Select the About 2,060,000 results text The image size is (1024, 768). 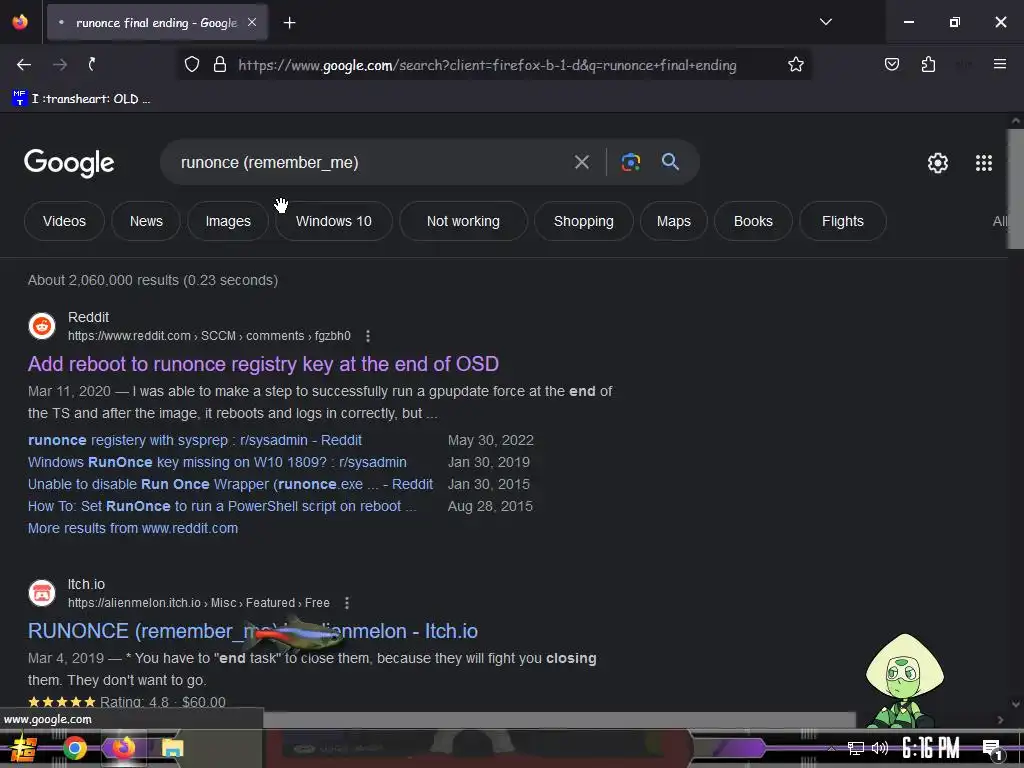[x=153, y=280]
